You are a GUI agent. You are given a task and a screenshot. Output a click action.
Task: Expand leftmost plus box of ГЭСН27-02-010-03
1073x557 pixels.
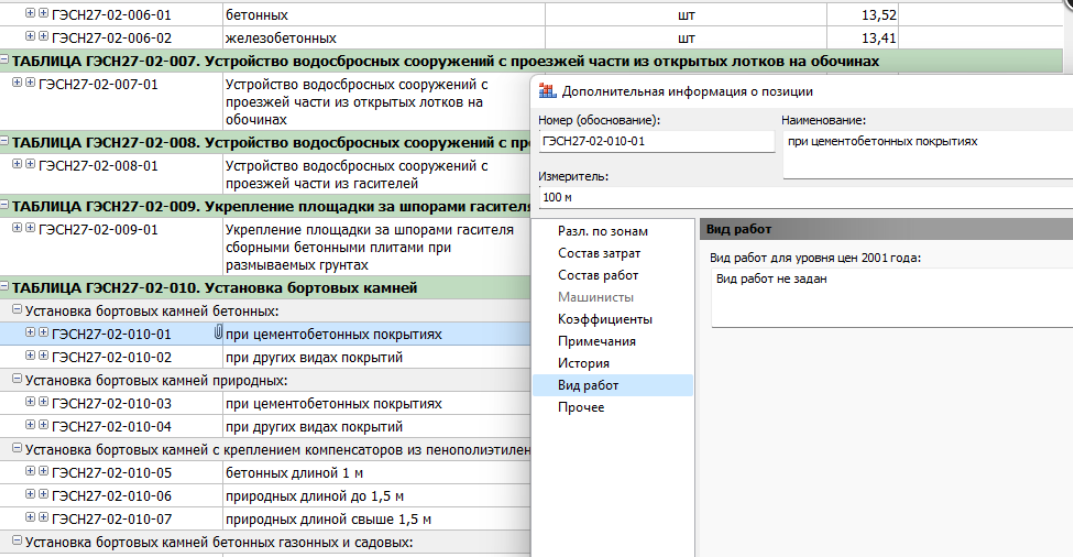pos(30,402)
